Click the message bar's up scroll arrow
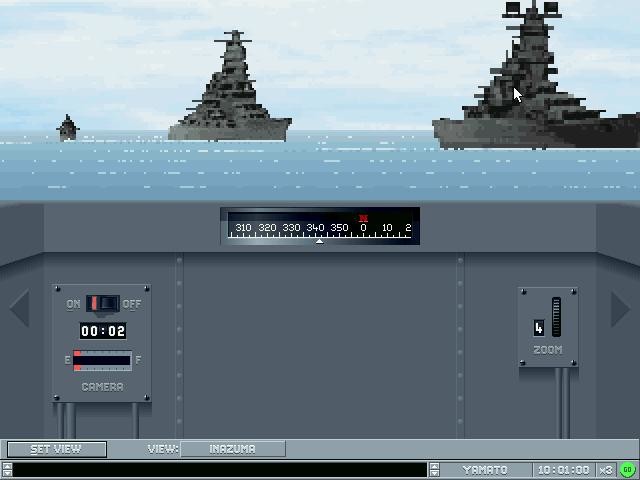This screenshot has width=640, height=480. [7, 466]
